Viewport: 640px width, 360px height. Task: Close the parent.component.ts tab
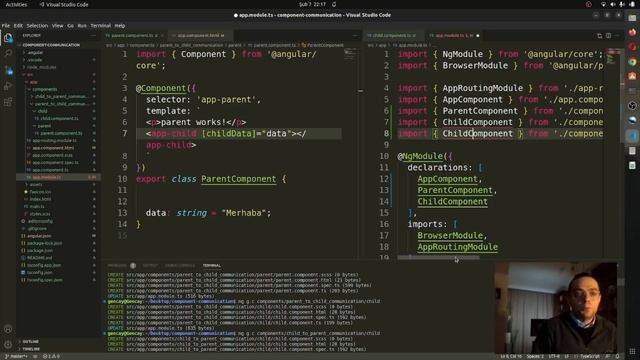click(162, 36)
